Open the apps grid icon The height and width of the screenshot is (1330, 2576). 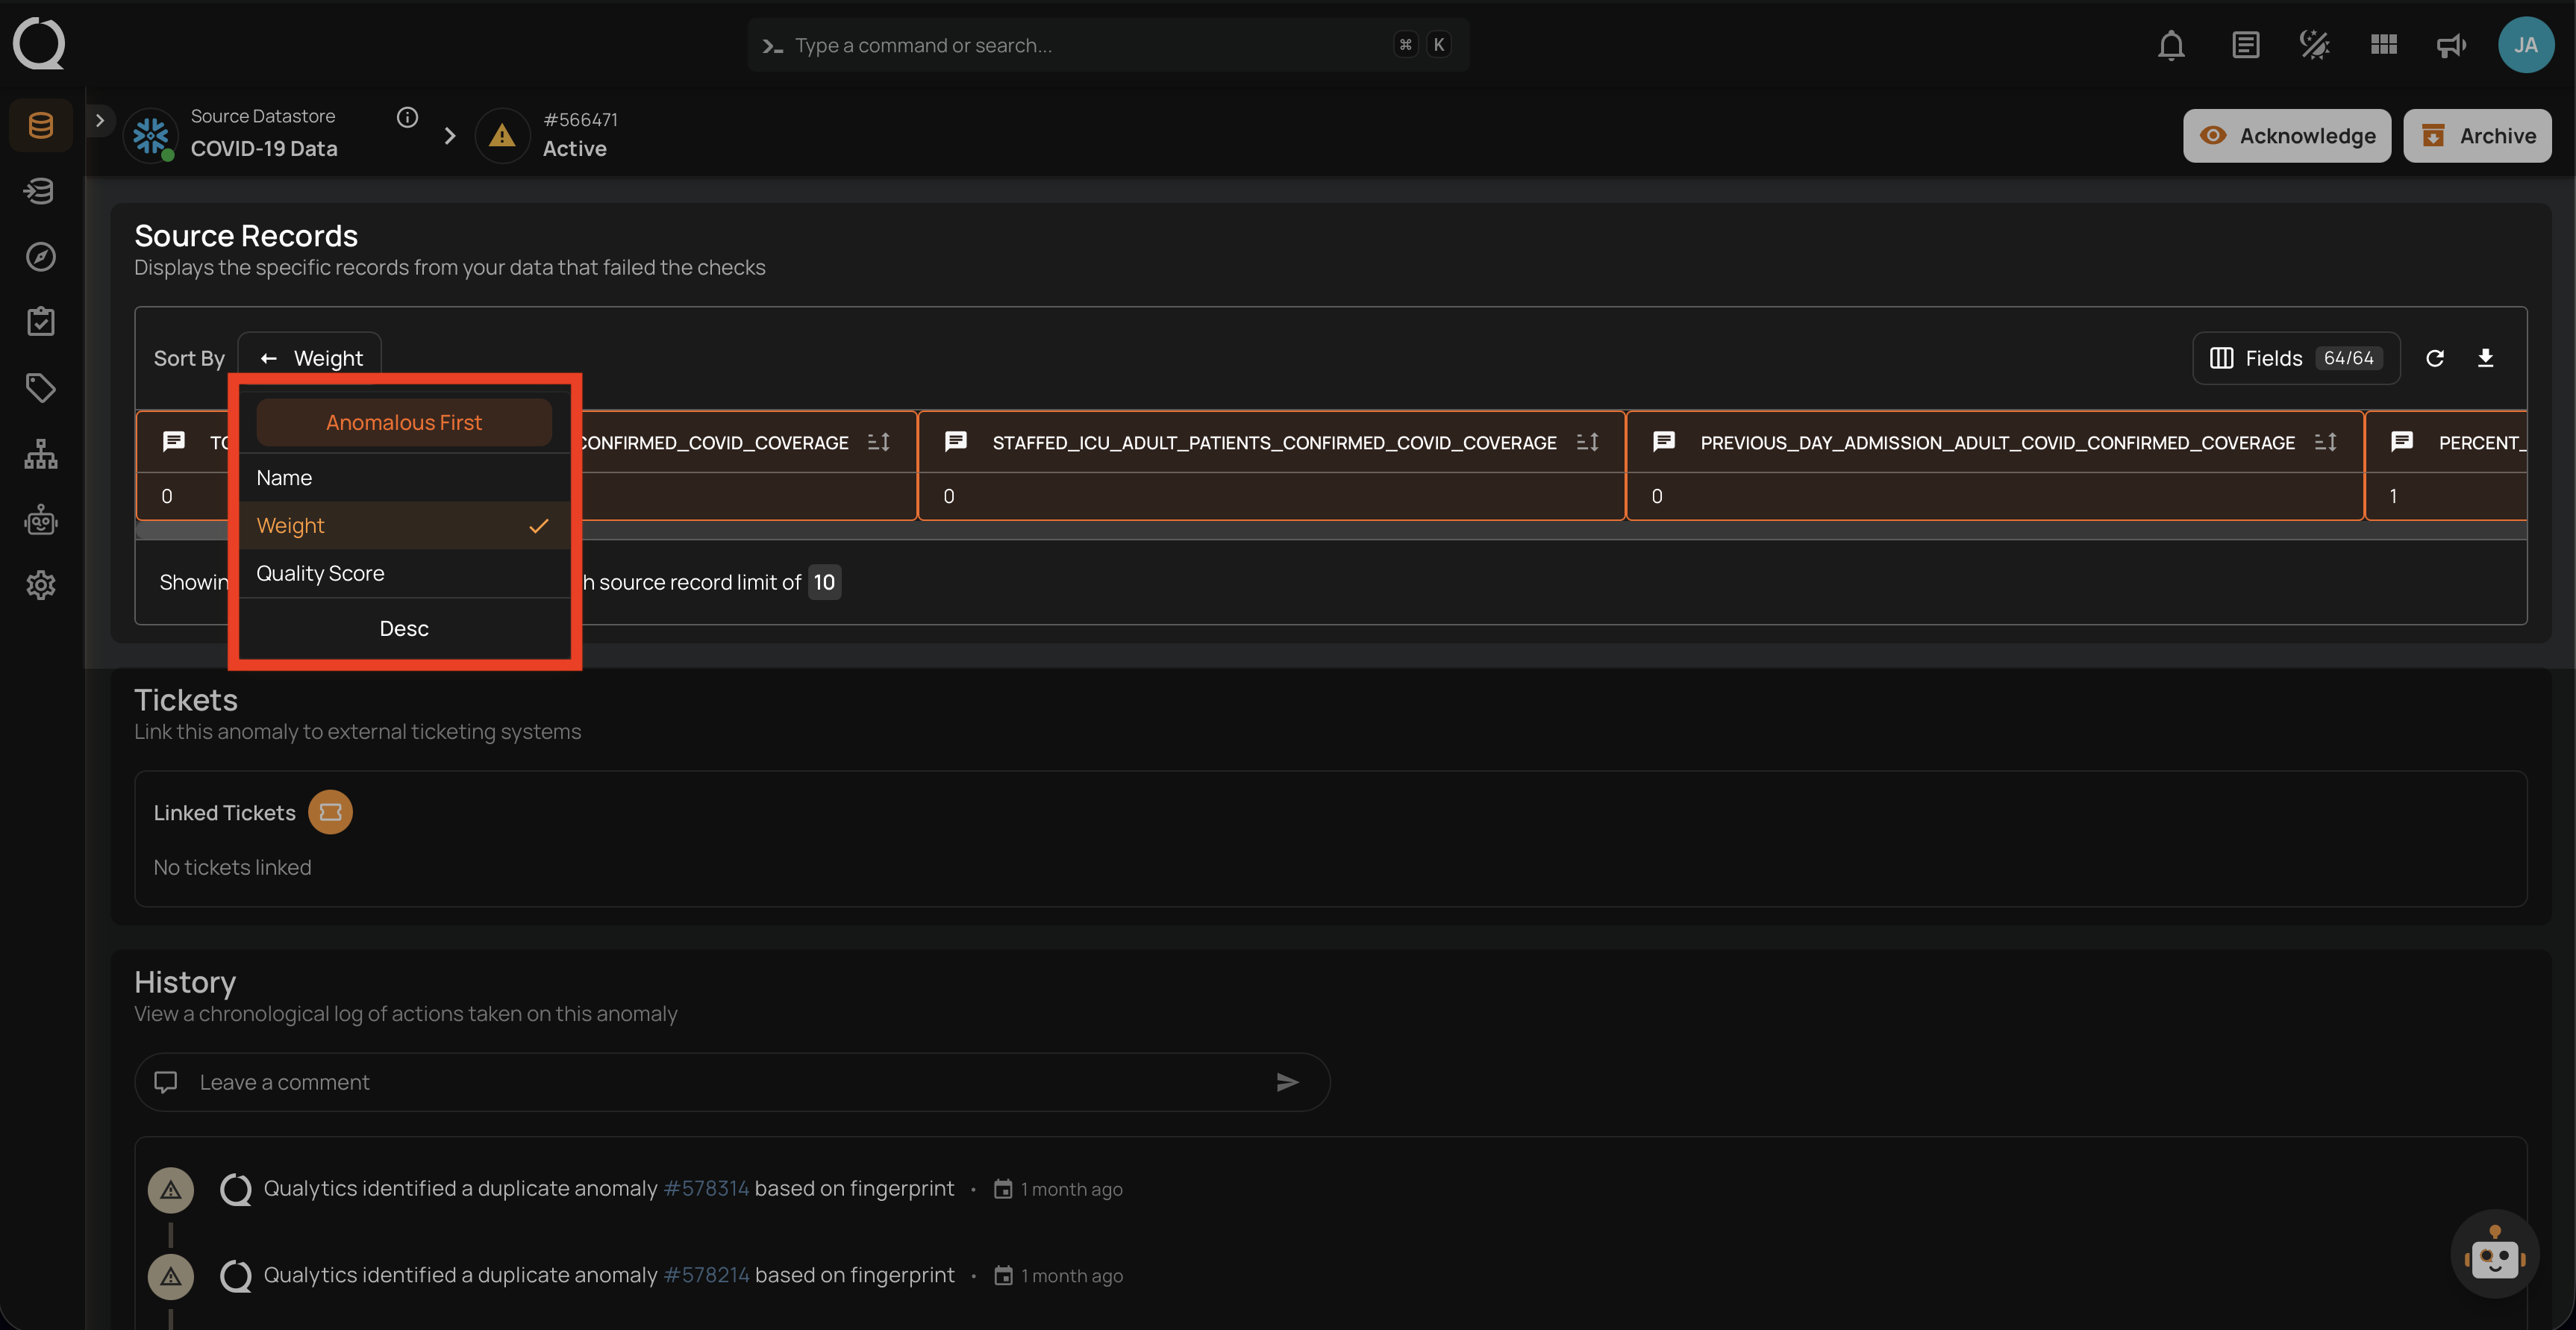coord(2384,45)
